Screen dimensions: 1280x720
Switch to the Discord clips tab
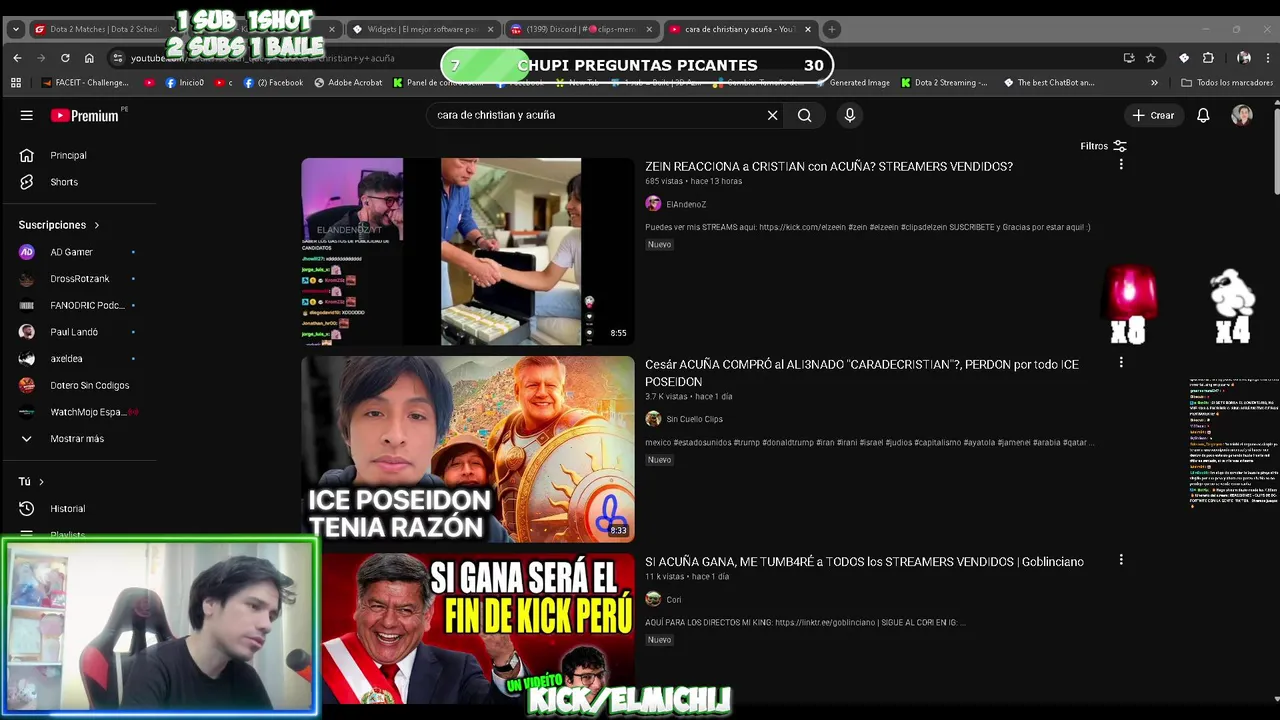[581, 29]
